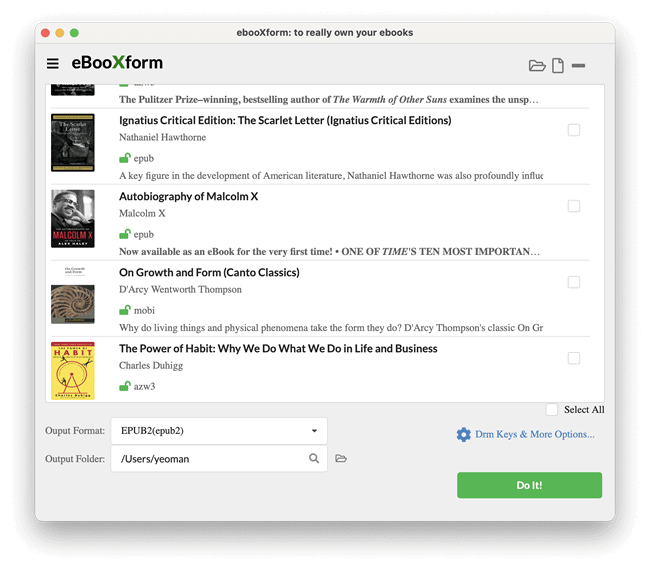Click the add file icon in header

tap(558, 66)
